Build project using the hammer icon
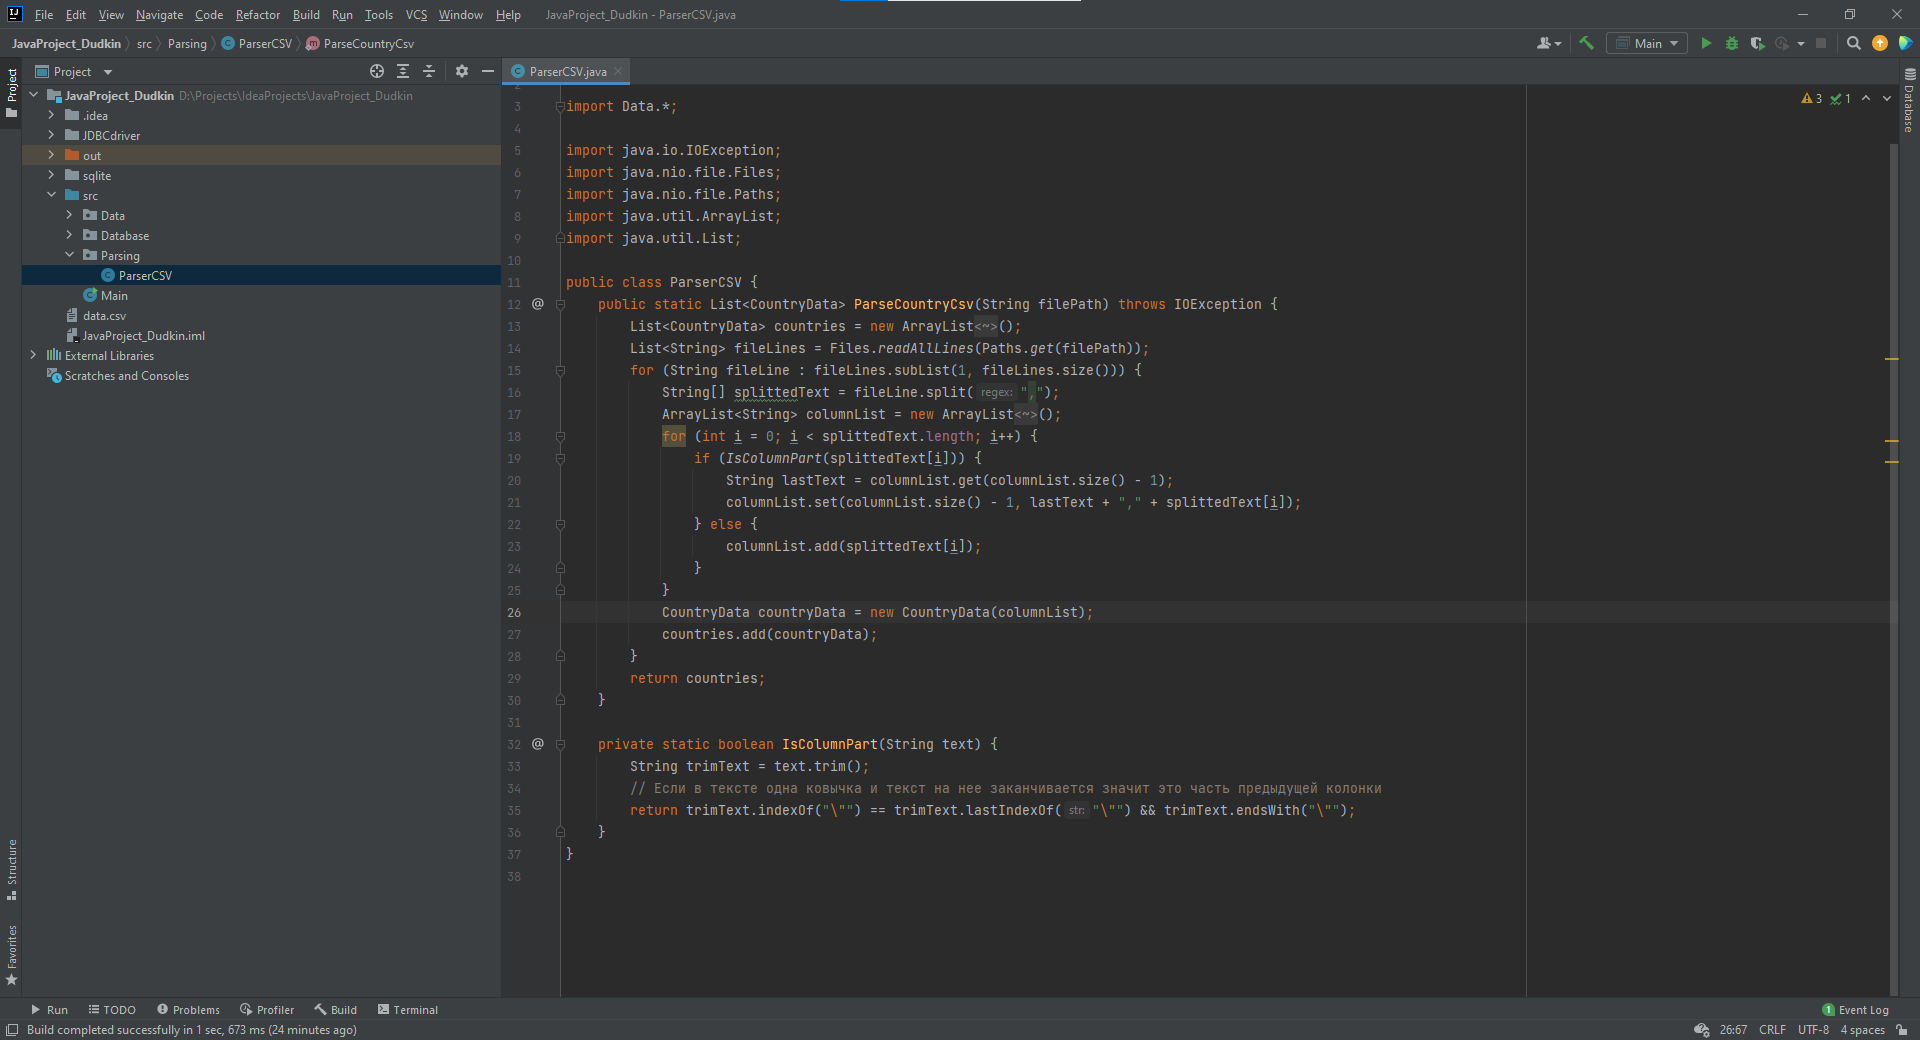Image resolution: width=1920 pixels, height=1040 pixels. pos(1586,43)
